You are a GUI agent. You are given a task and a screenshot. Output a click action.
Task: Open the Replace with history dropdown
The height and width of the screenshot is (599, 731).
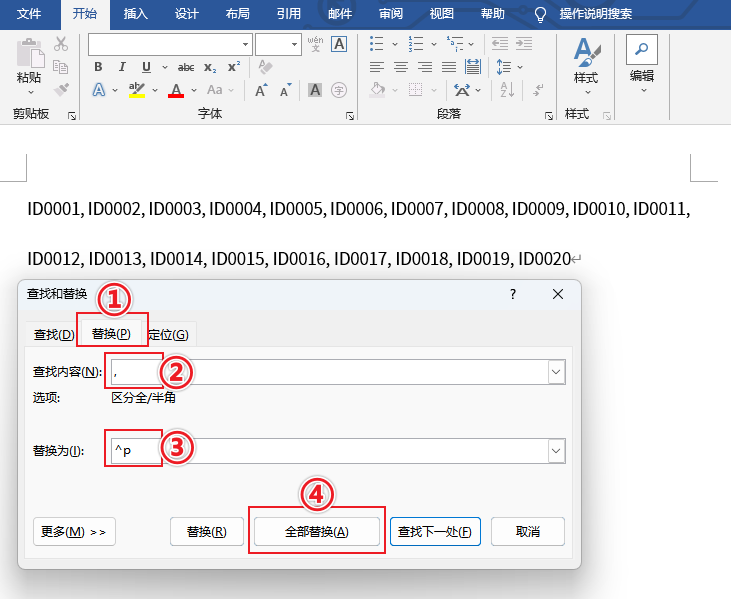(556, 451)
